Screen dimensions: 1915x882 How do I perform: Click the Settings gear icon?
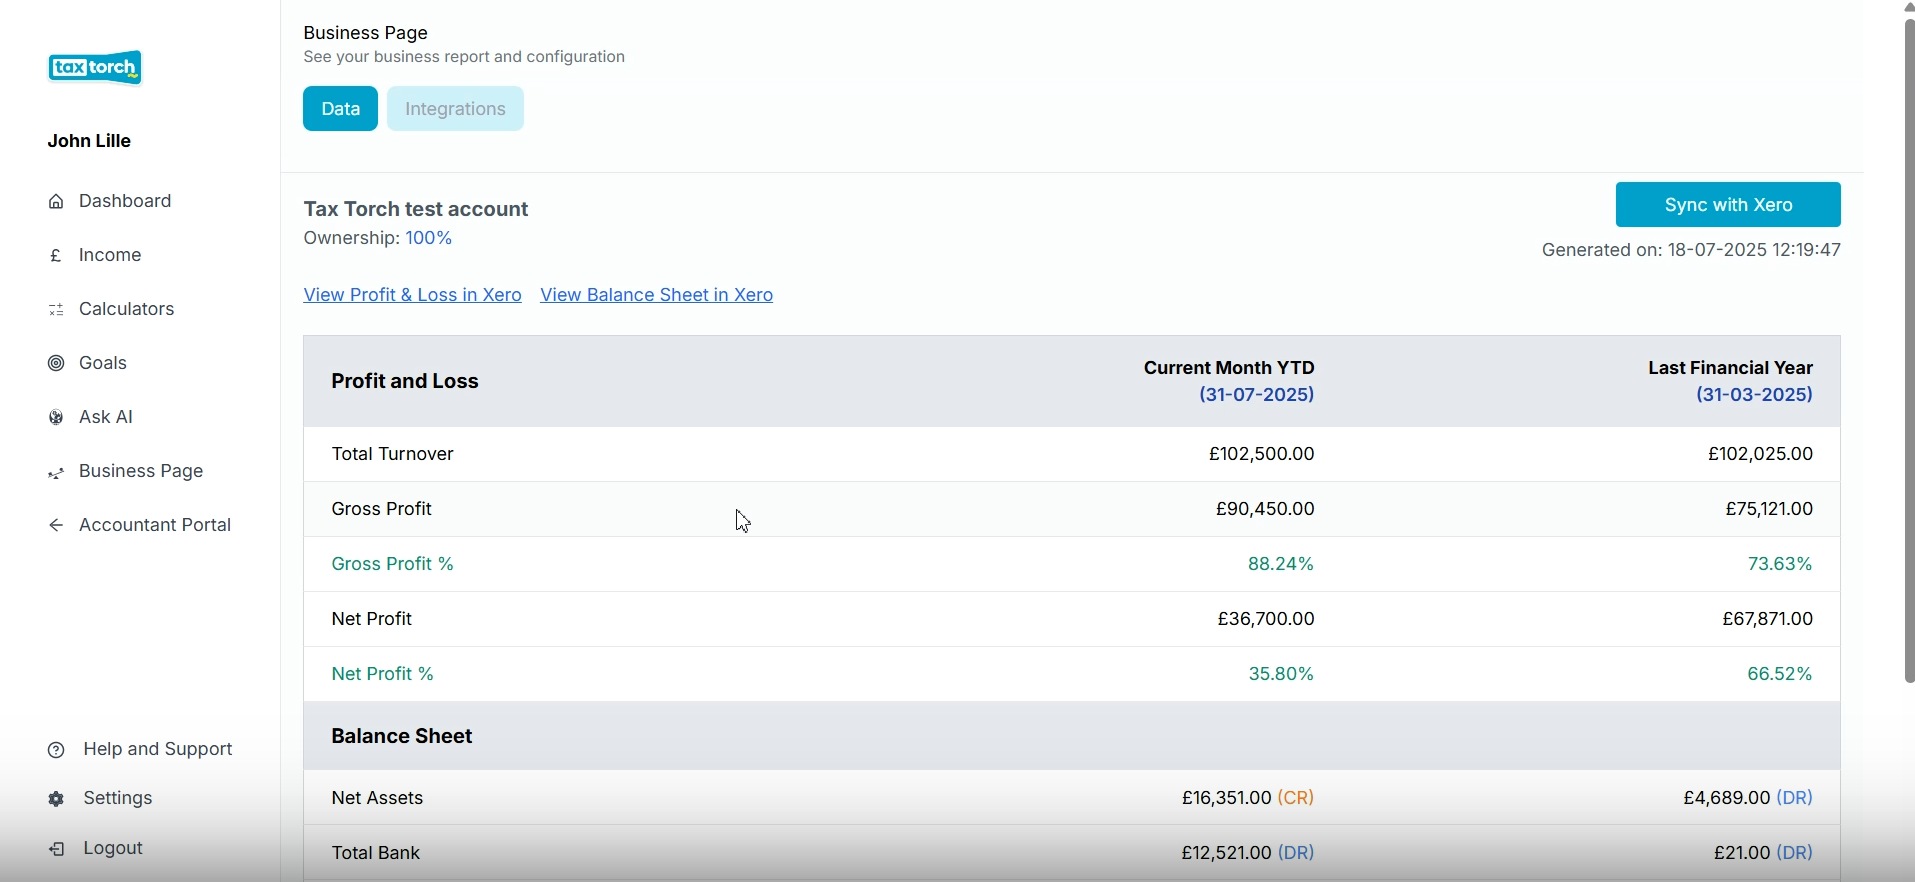pos(57,800)
